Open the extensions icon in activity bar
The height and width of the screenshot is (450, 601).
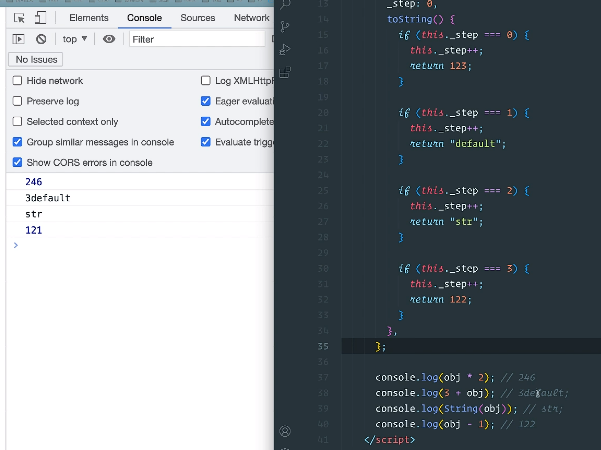[x=285, y=72]
